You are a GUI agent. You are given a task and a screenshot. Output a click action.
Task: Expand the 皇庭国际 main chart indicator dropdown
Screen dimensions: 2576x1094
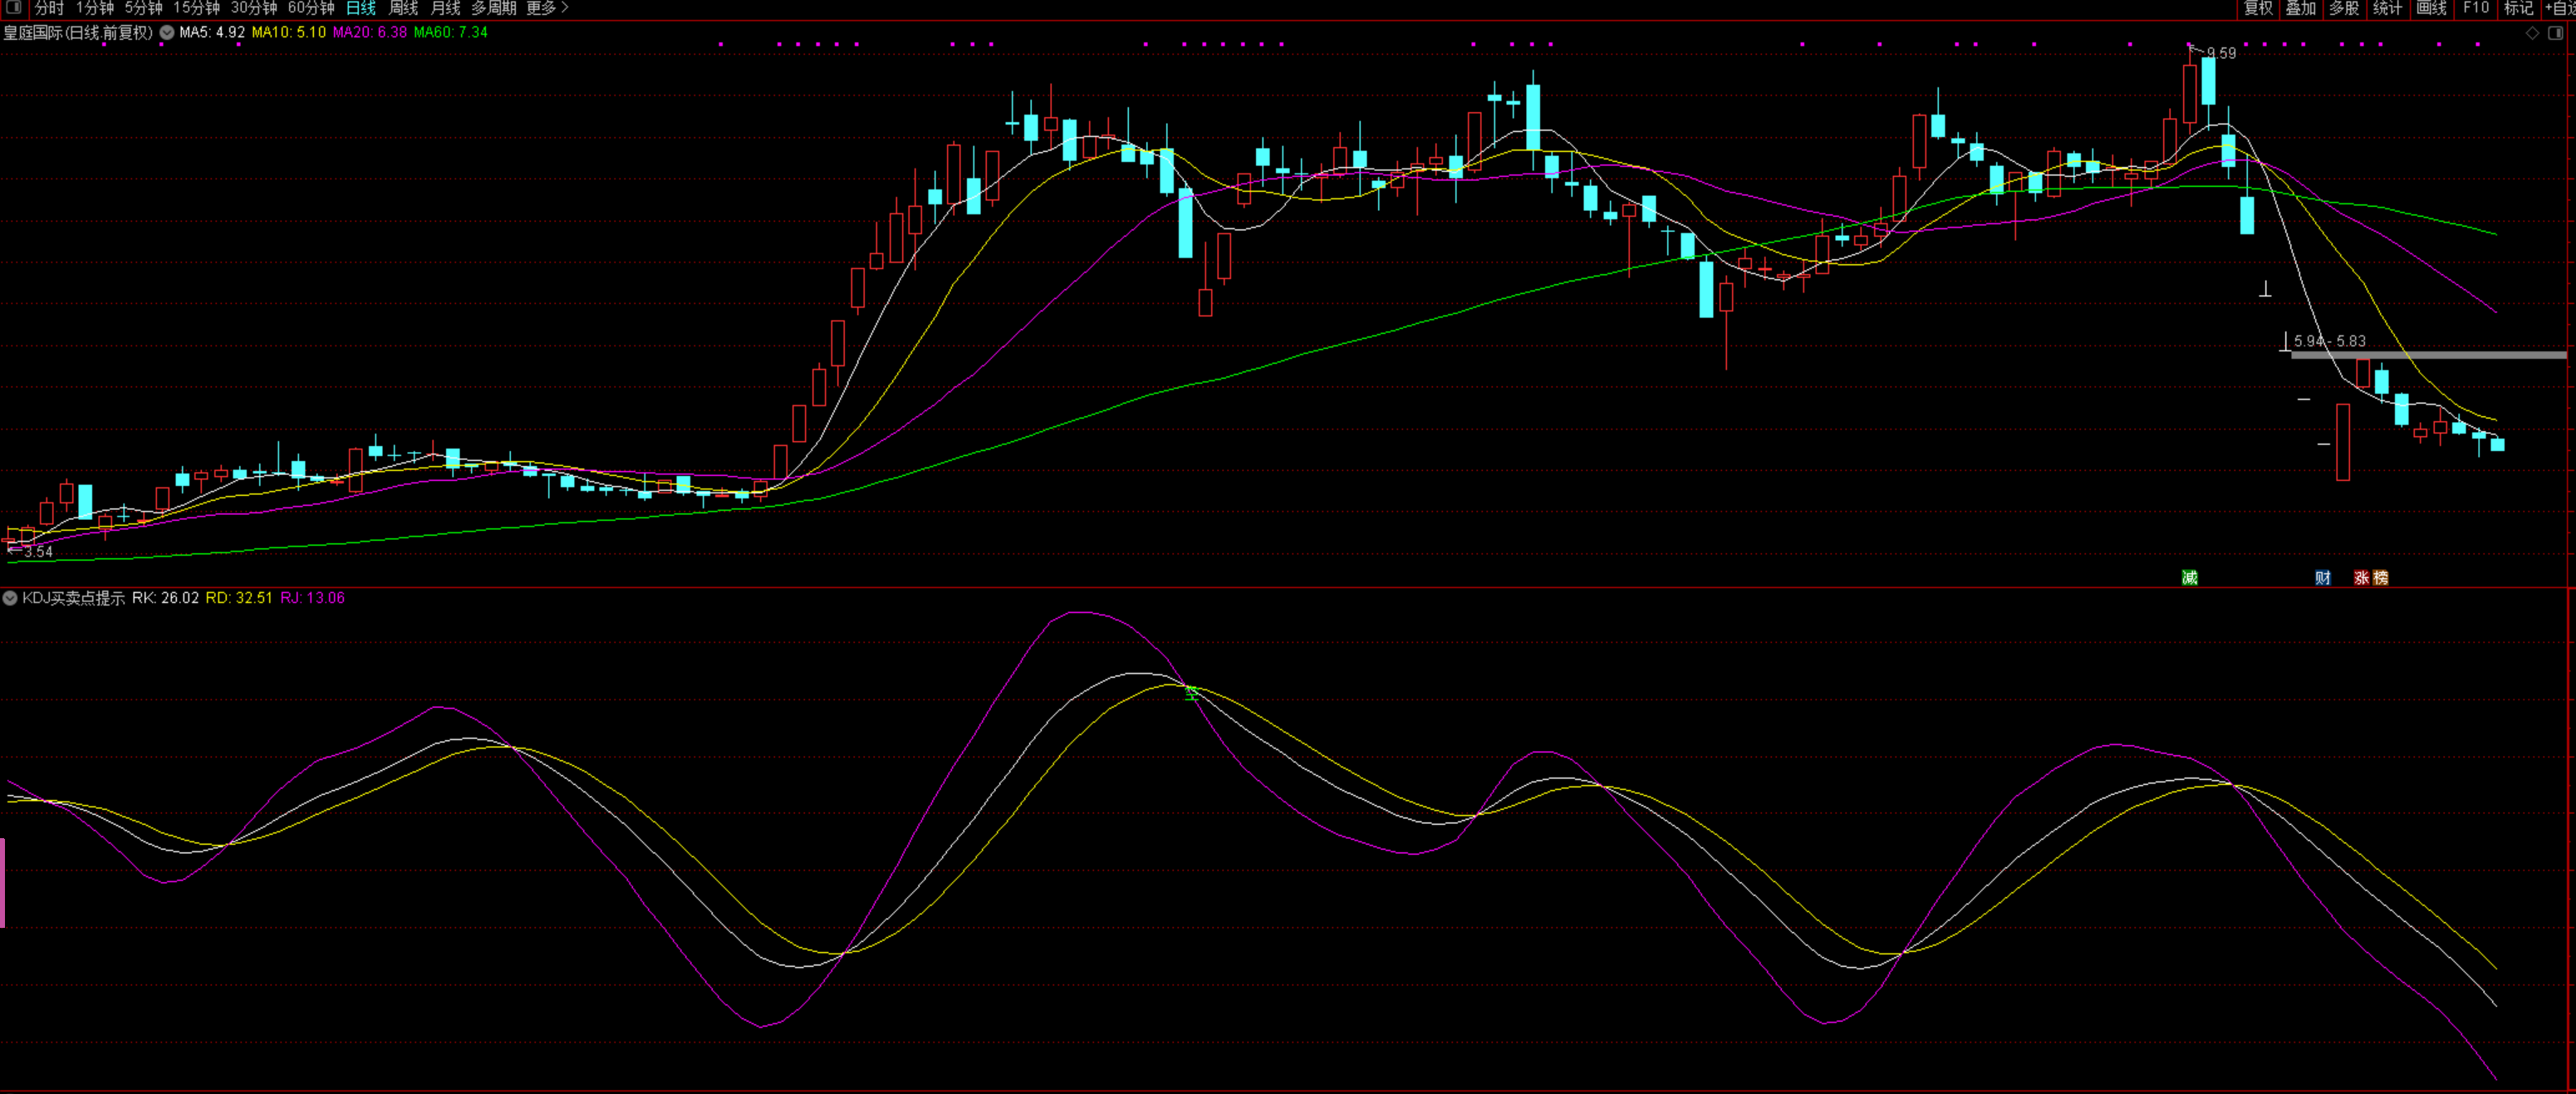(x=167, y=32)
